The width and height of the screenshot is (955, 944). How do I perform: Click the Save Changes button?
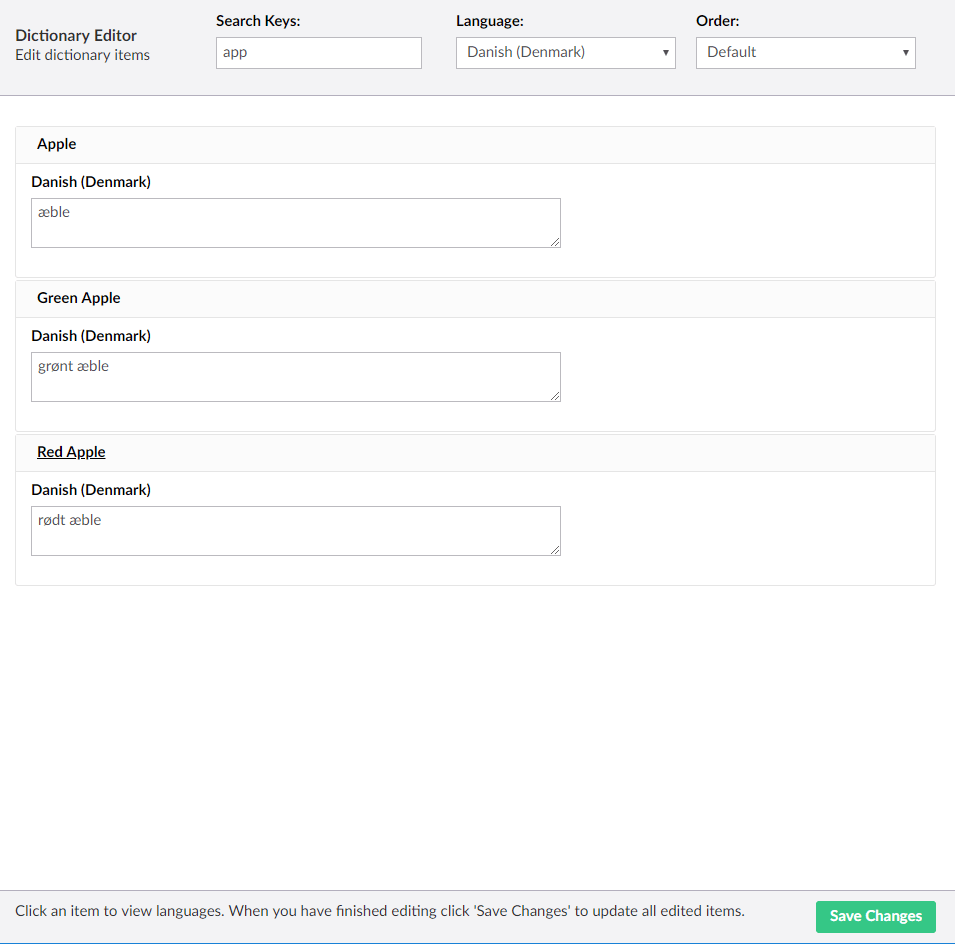pos(875,916)
